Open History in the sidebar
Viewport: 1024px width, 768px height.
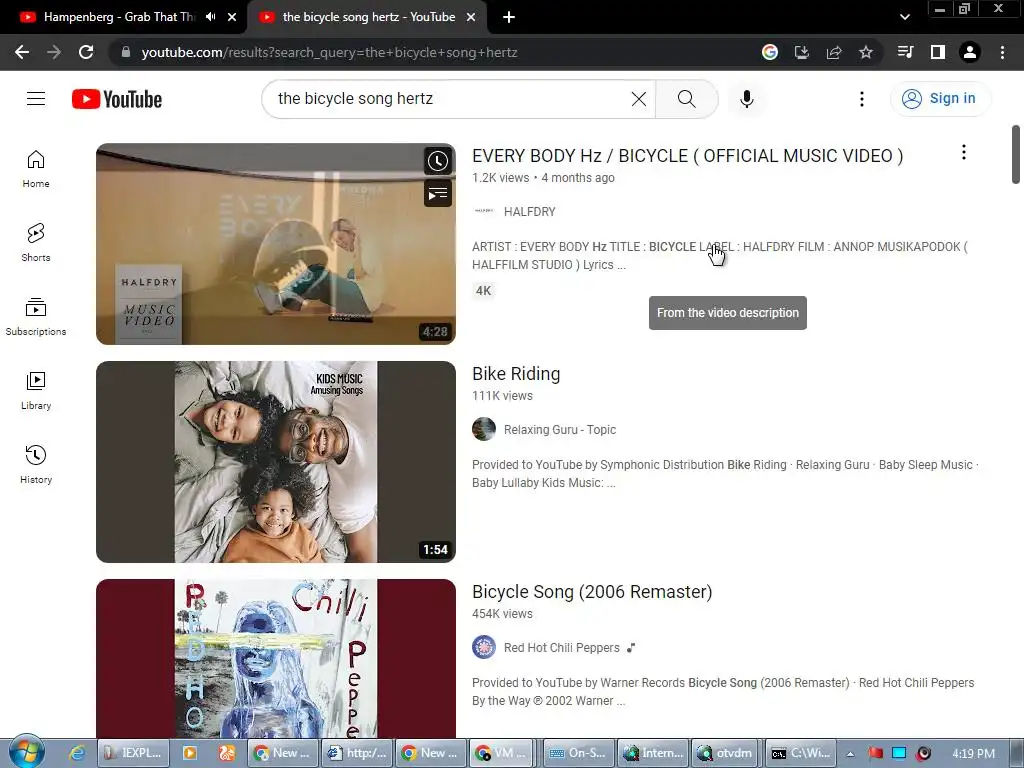pos(36,464)
